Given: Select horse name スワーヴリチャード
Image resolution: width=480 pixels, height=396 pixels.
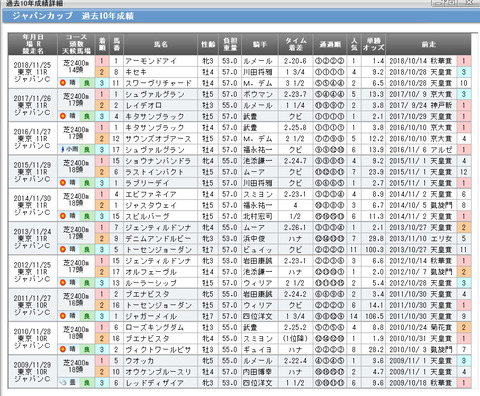Looking at the screenshot, I should click(158, 83).
